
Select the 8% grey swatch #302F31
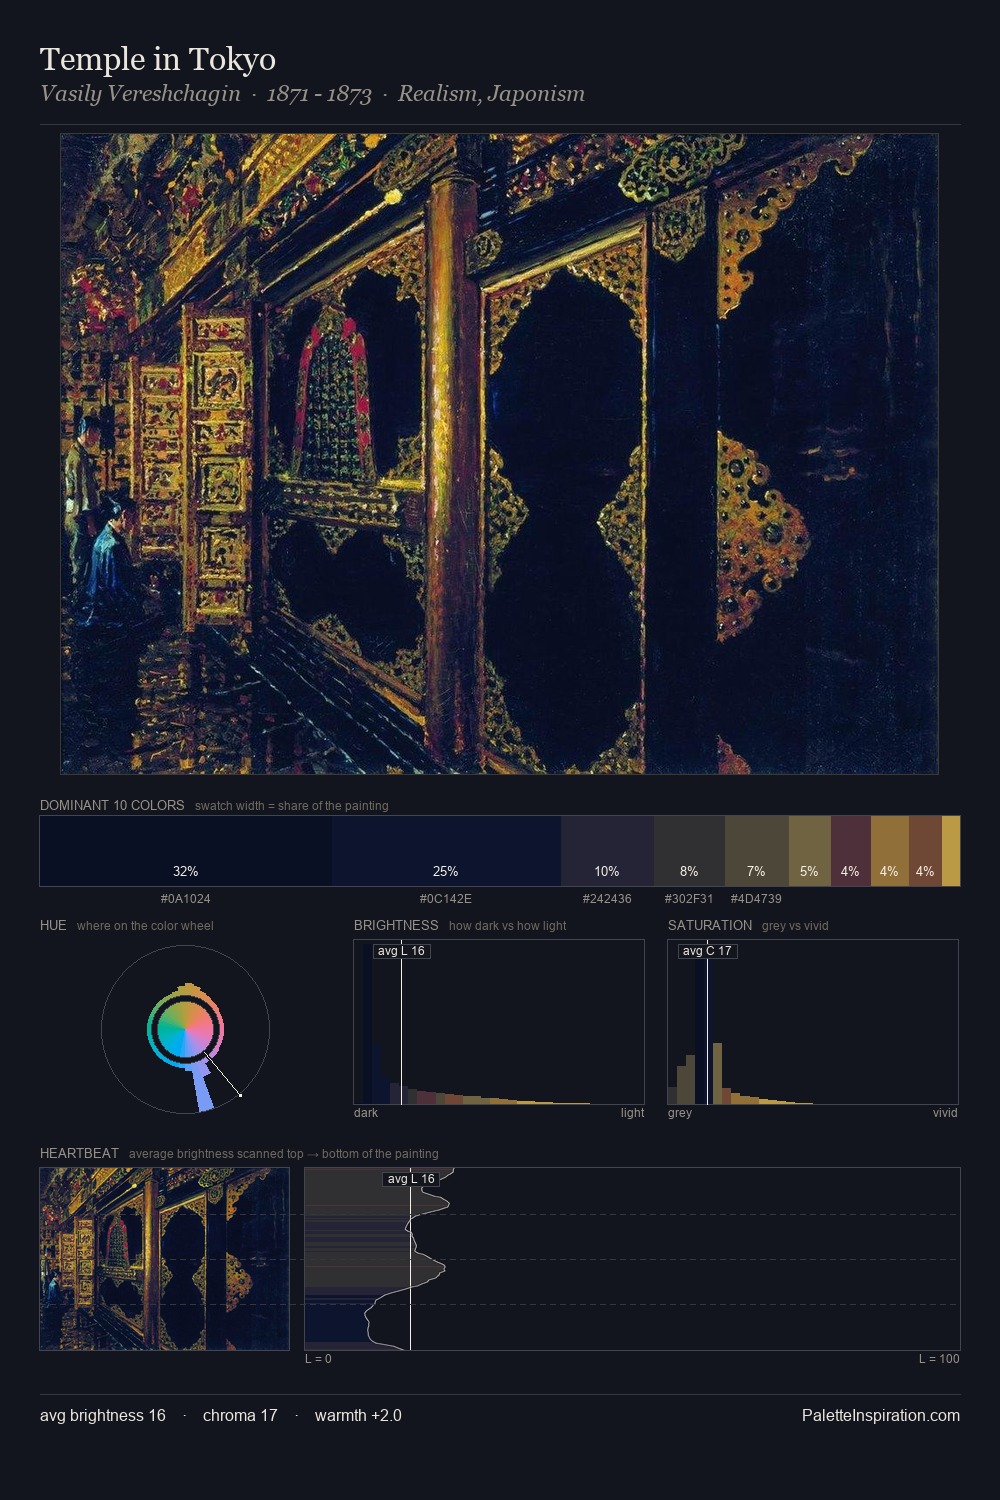click(x=689, y=851)
